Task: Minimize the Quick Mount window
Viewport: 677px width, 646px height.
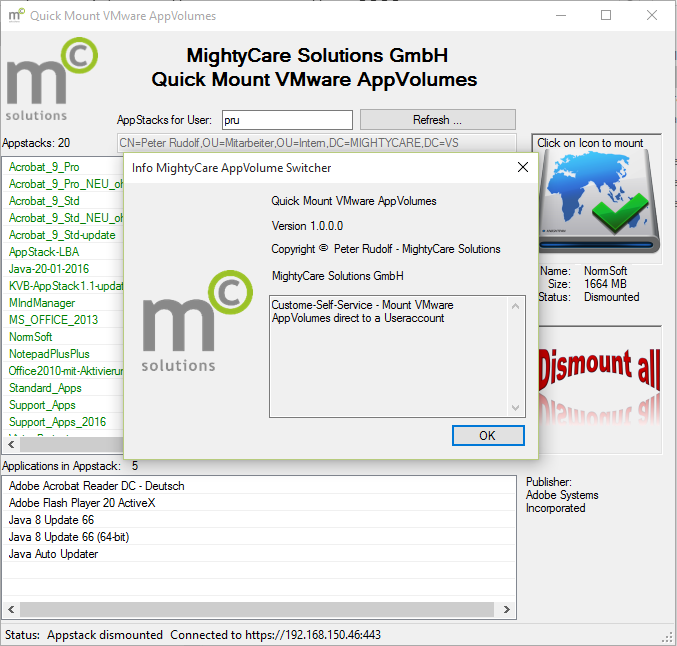Action: pyautogui.click(x=561, y=16)
